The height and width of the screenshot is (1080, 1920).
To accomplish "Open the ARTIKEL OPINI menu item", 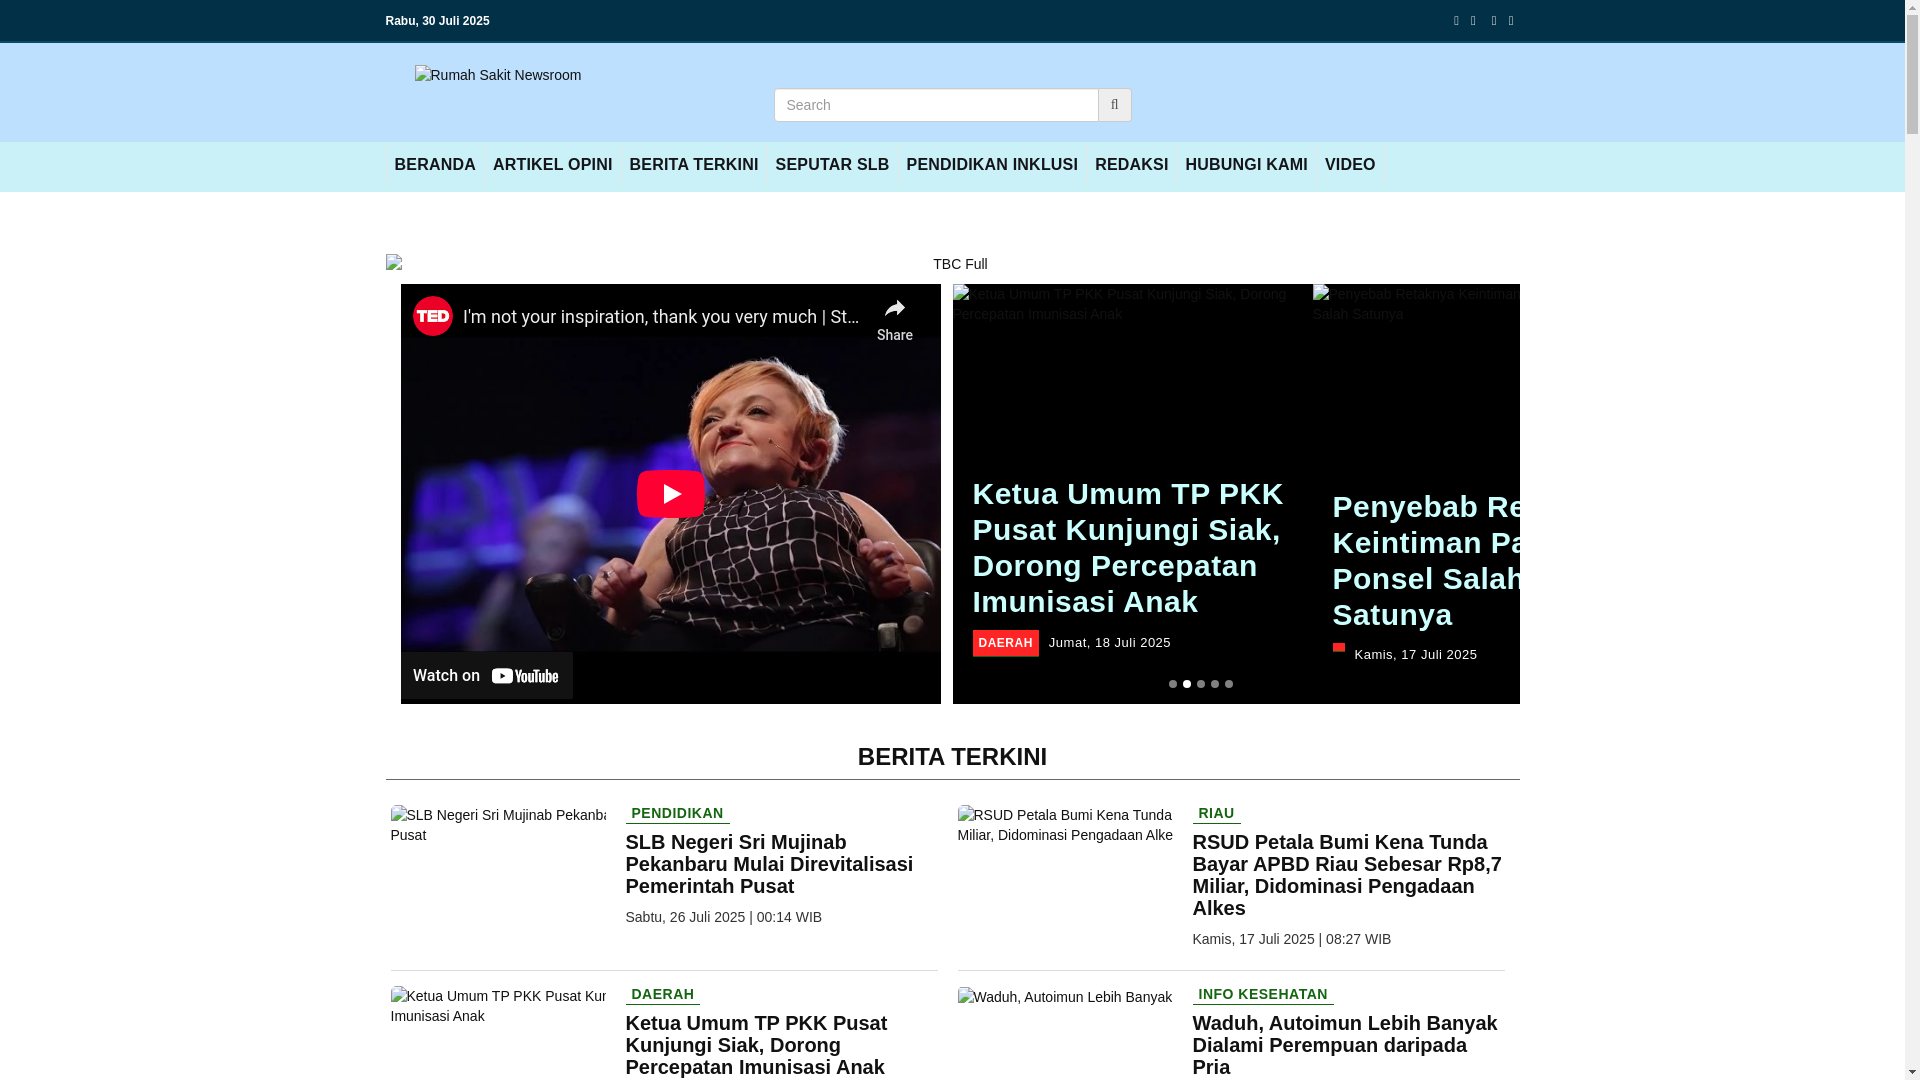I will tap(552, 165).
